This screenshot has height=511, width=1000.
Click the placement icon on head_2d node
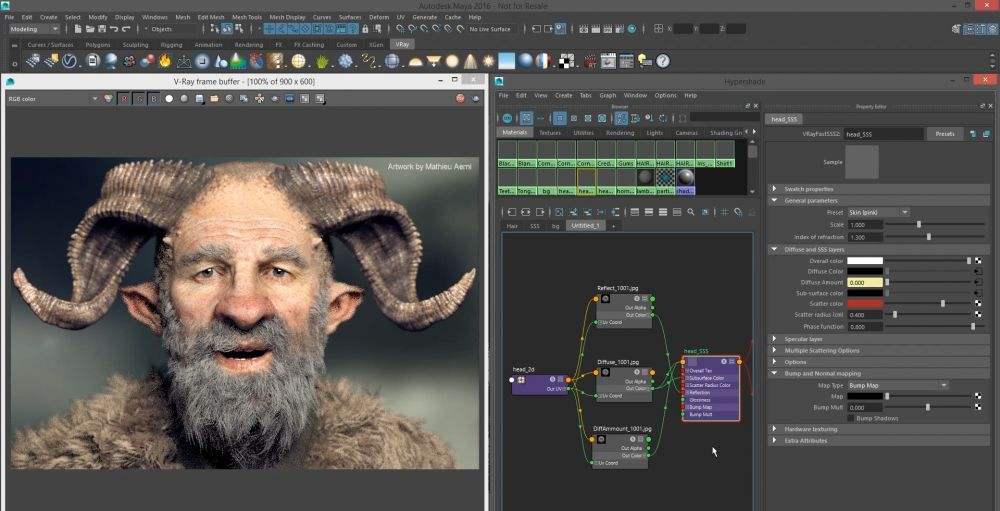coord(520,380)
